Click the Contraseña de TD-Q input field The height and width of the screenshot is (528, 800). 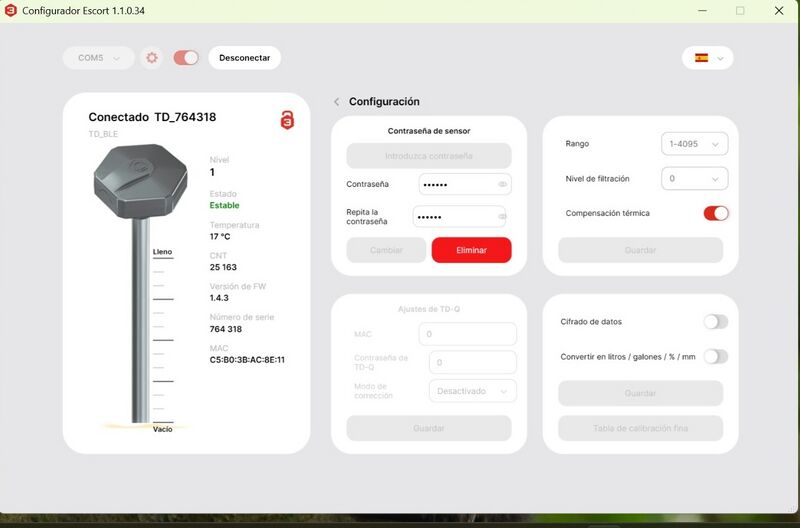[472, 363]
